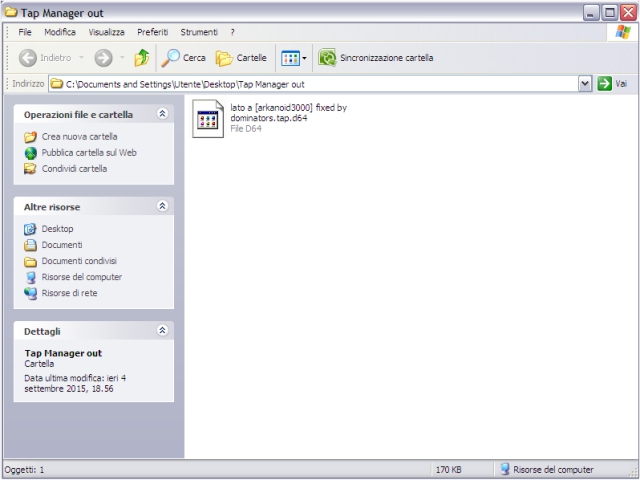Screen dimensions: 640x480
Task: Maximize the Tap Manager out window
Action: pyautogui.click(x=610, y=13)
